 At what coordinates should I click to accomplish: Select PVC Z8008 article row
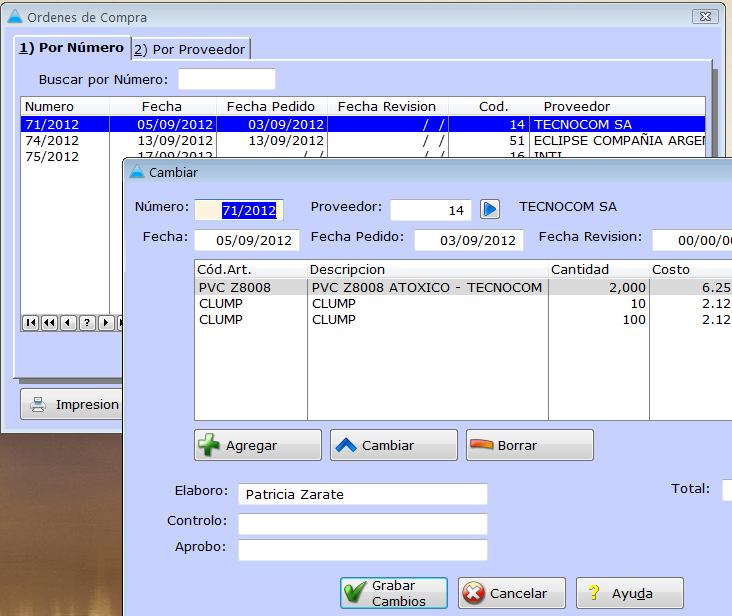[462, 287]
